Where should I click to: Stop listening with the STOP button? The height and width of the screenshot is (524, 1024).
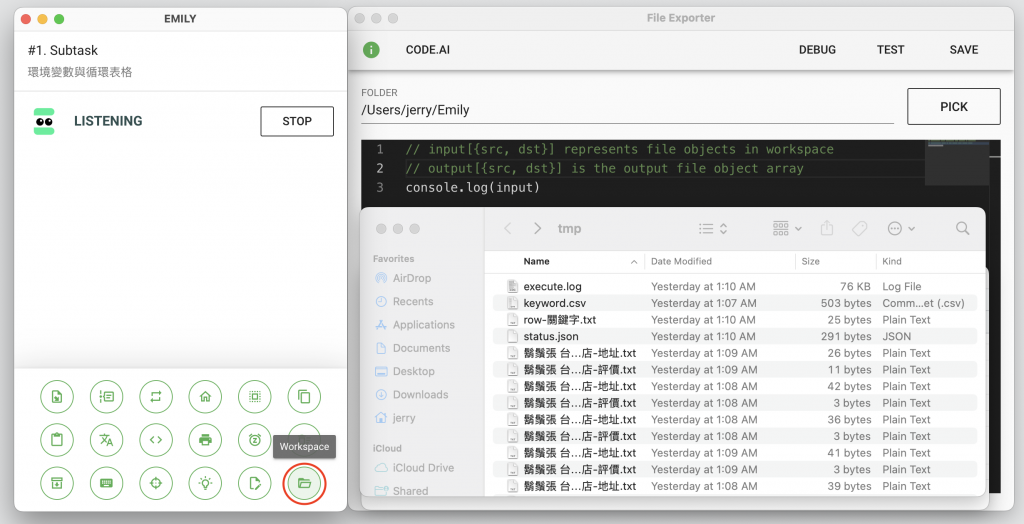point(297,122)
